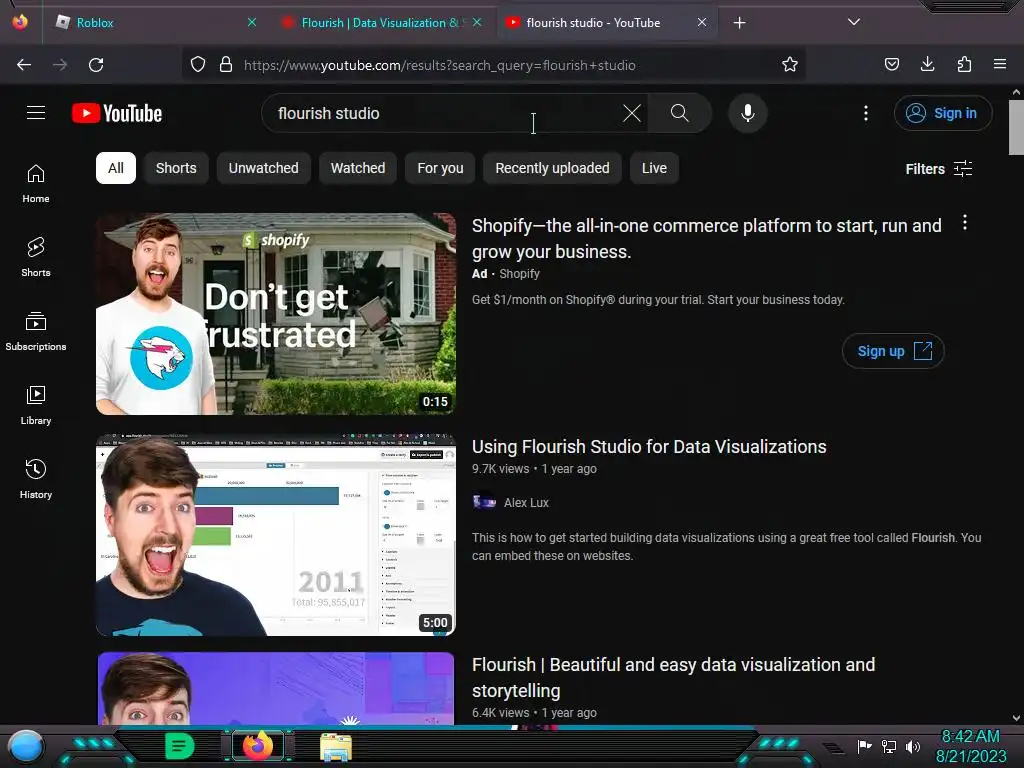Screen dimensions: 1024x768
Task: Bookmark this page with star icon
Action: coord(790,64)
